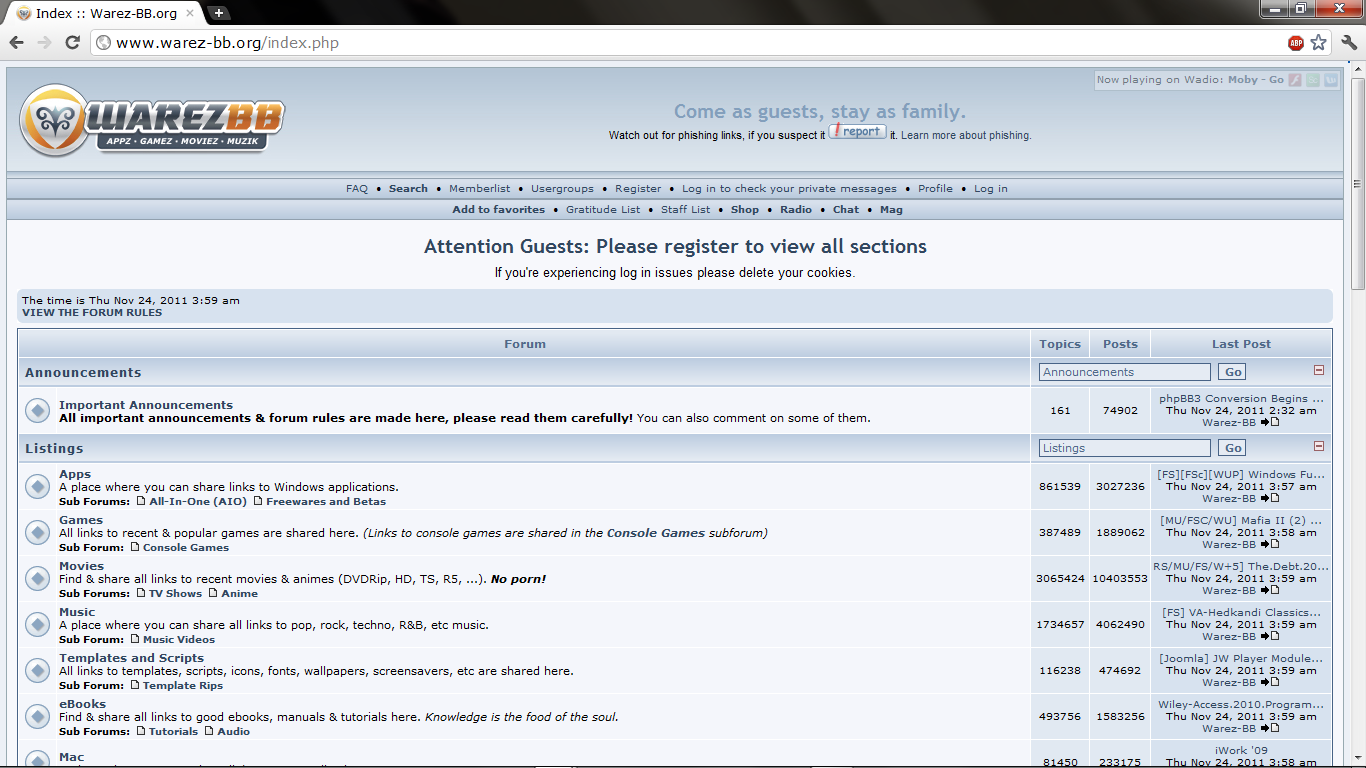Image resolution: width=1366 pixels, height=768 pixels.
Task: Open the Anime subforum
Action: (240, 594)
